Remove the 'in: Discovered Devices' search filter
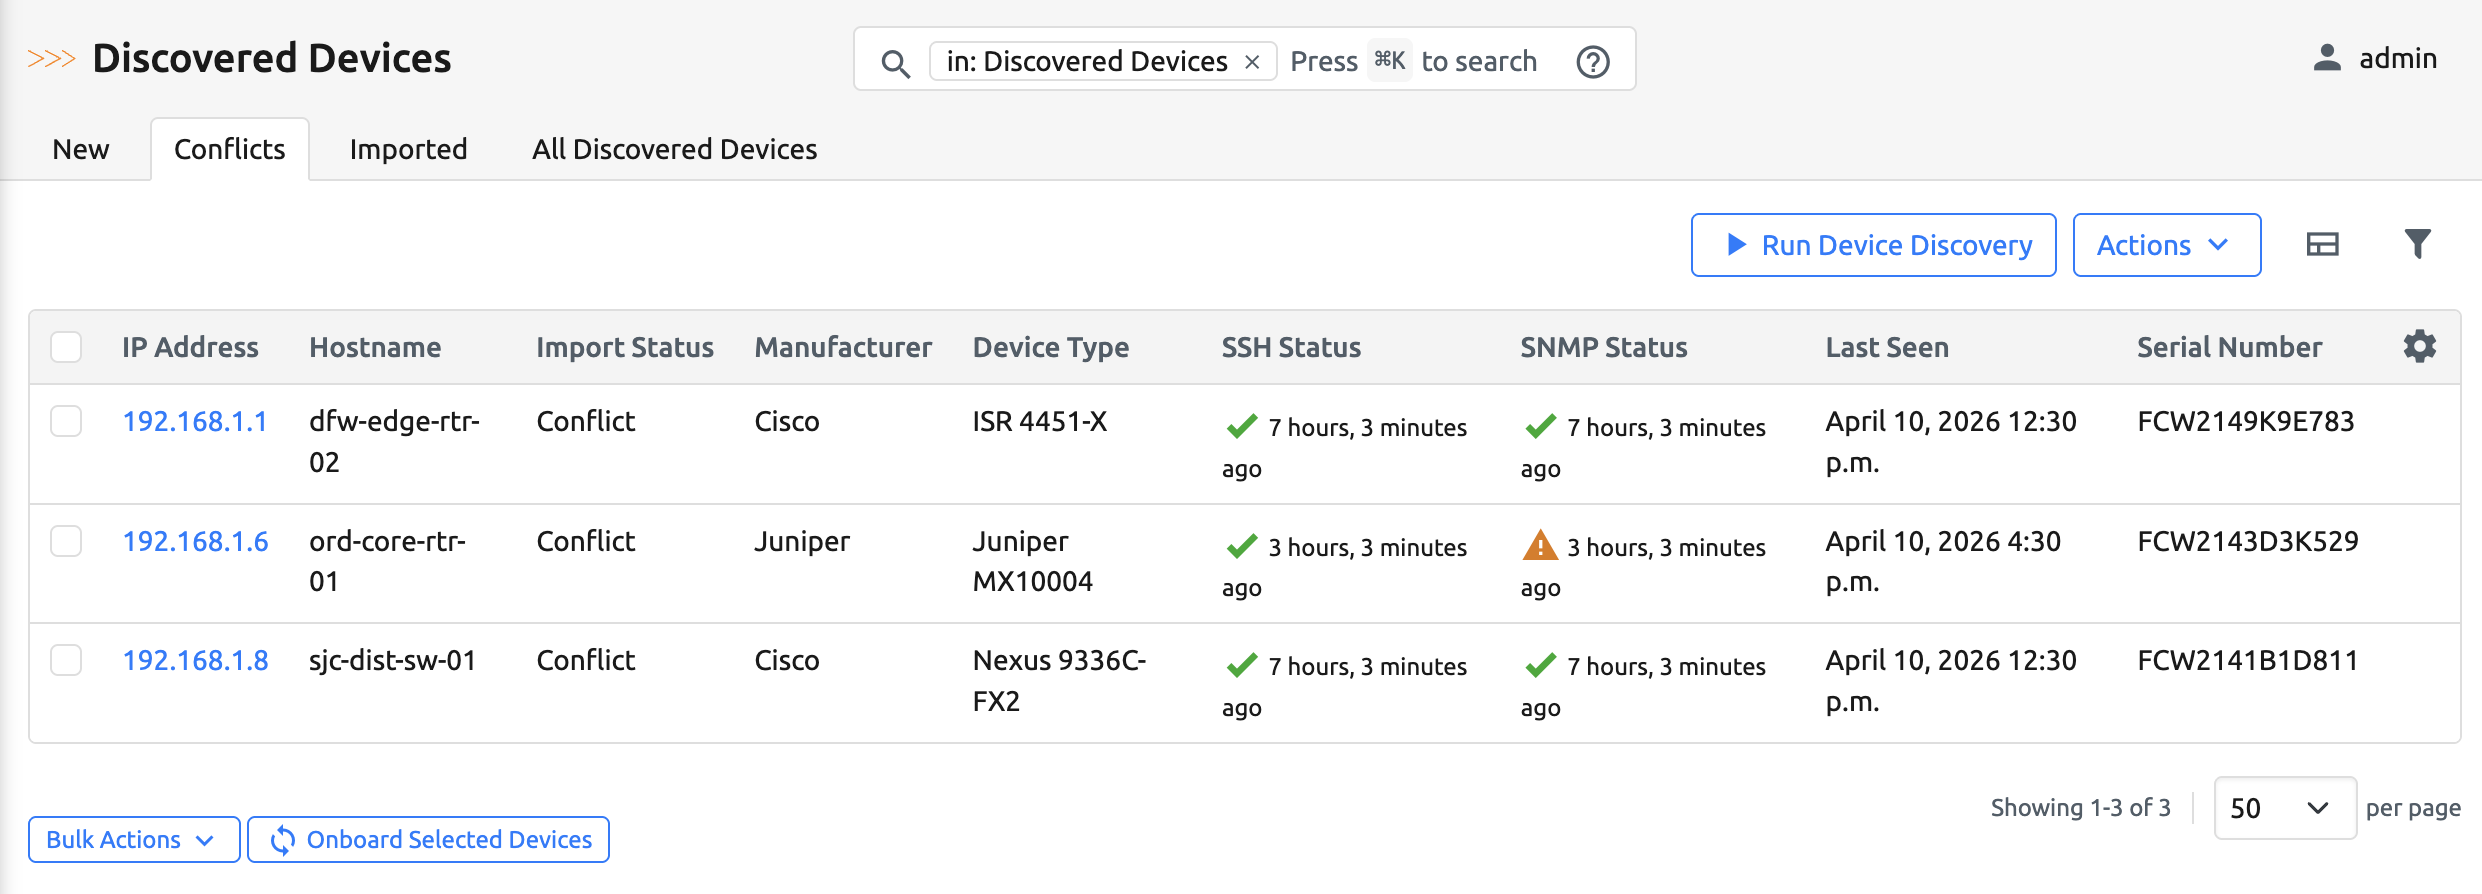Image resolution: width=2482 pixels, height=894 pixels. pyautogui.click(x=1252, y=62)
